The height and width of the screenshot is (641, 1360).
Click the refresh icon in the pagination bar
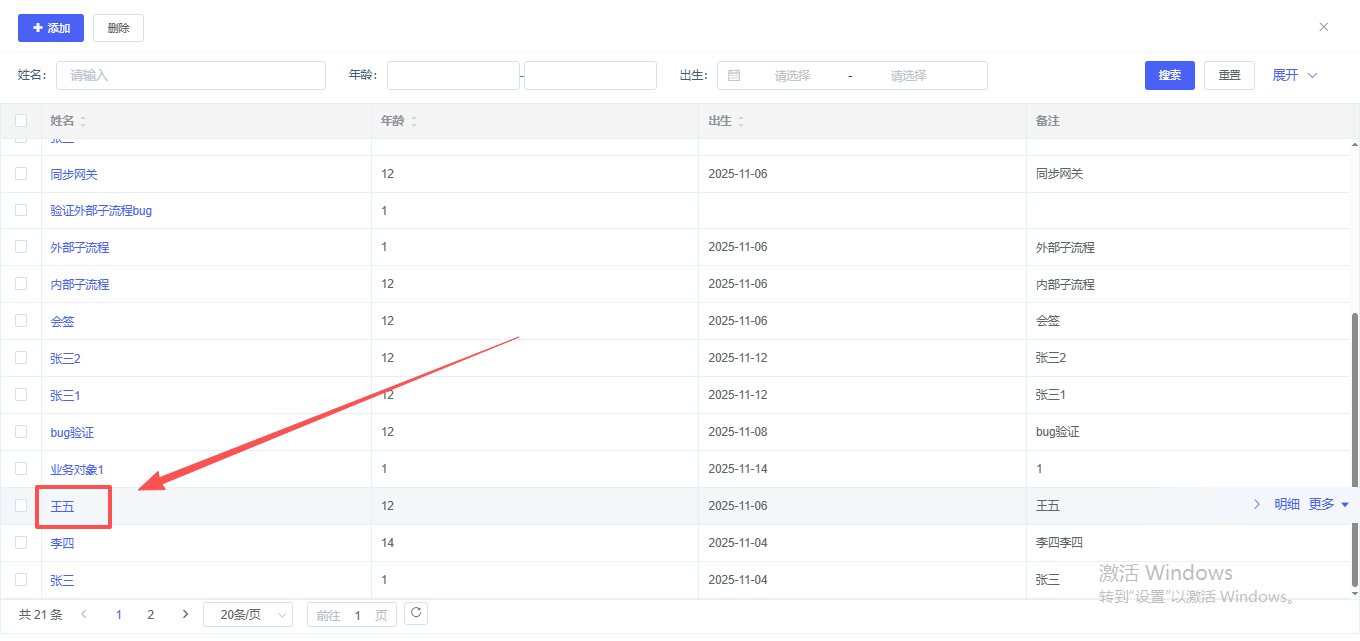(x=417, y=614)
